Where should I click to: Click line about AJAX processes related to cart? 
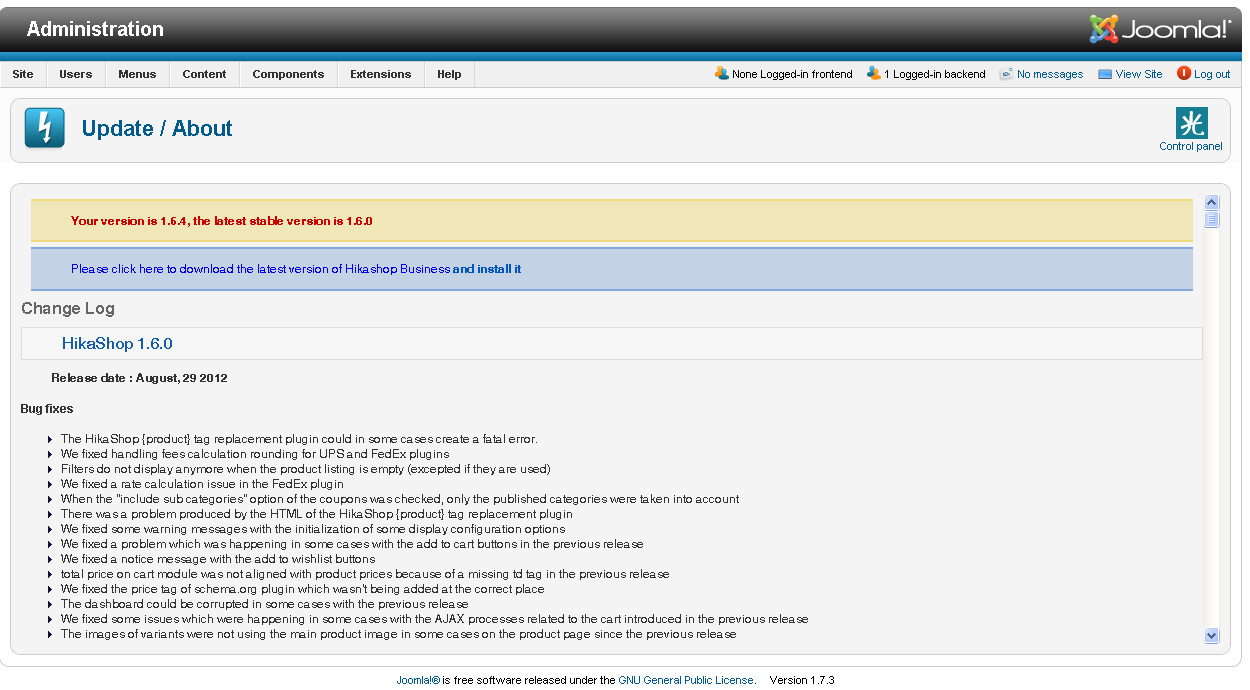click(x=435, y=619)
